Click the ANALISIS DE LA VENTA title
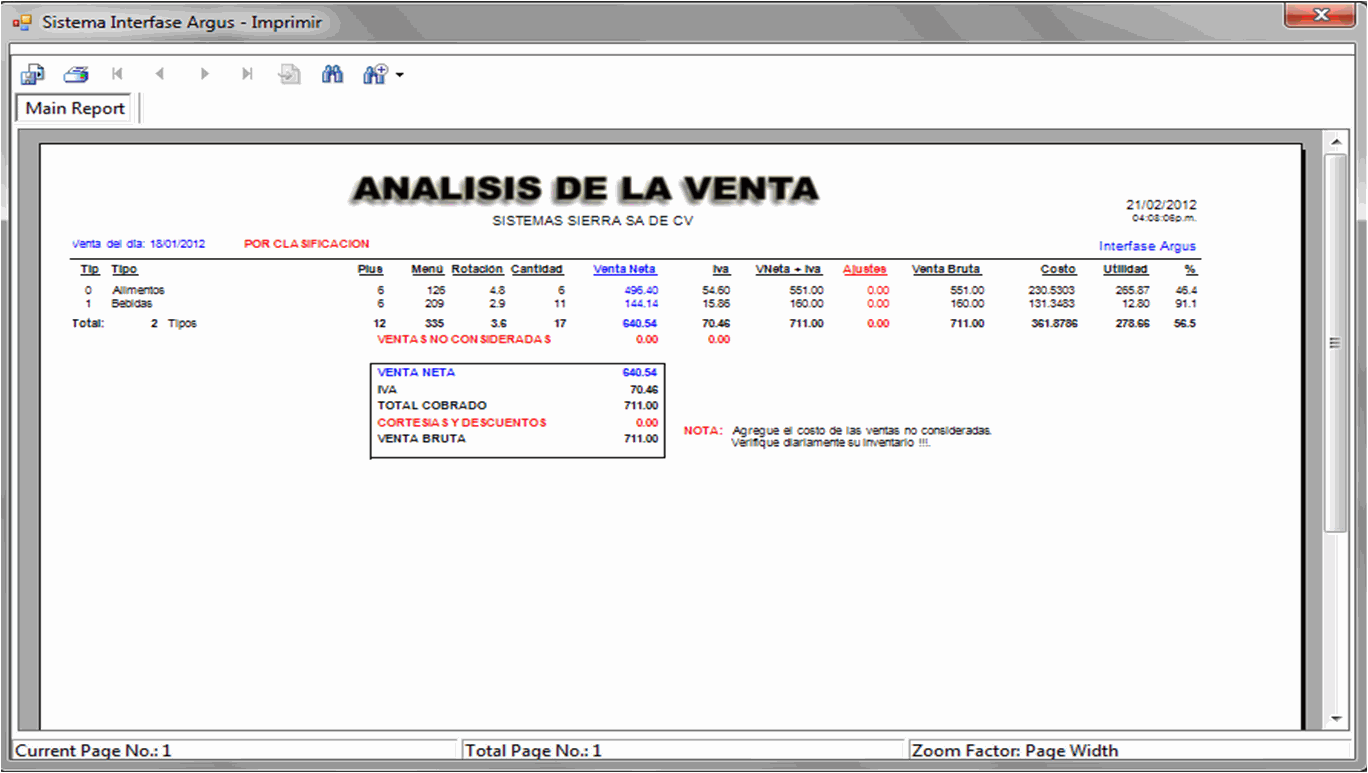 click(586, 188)
